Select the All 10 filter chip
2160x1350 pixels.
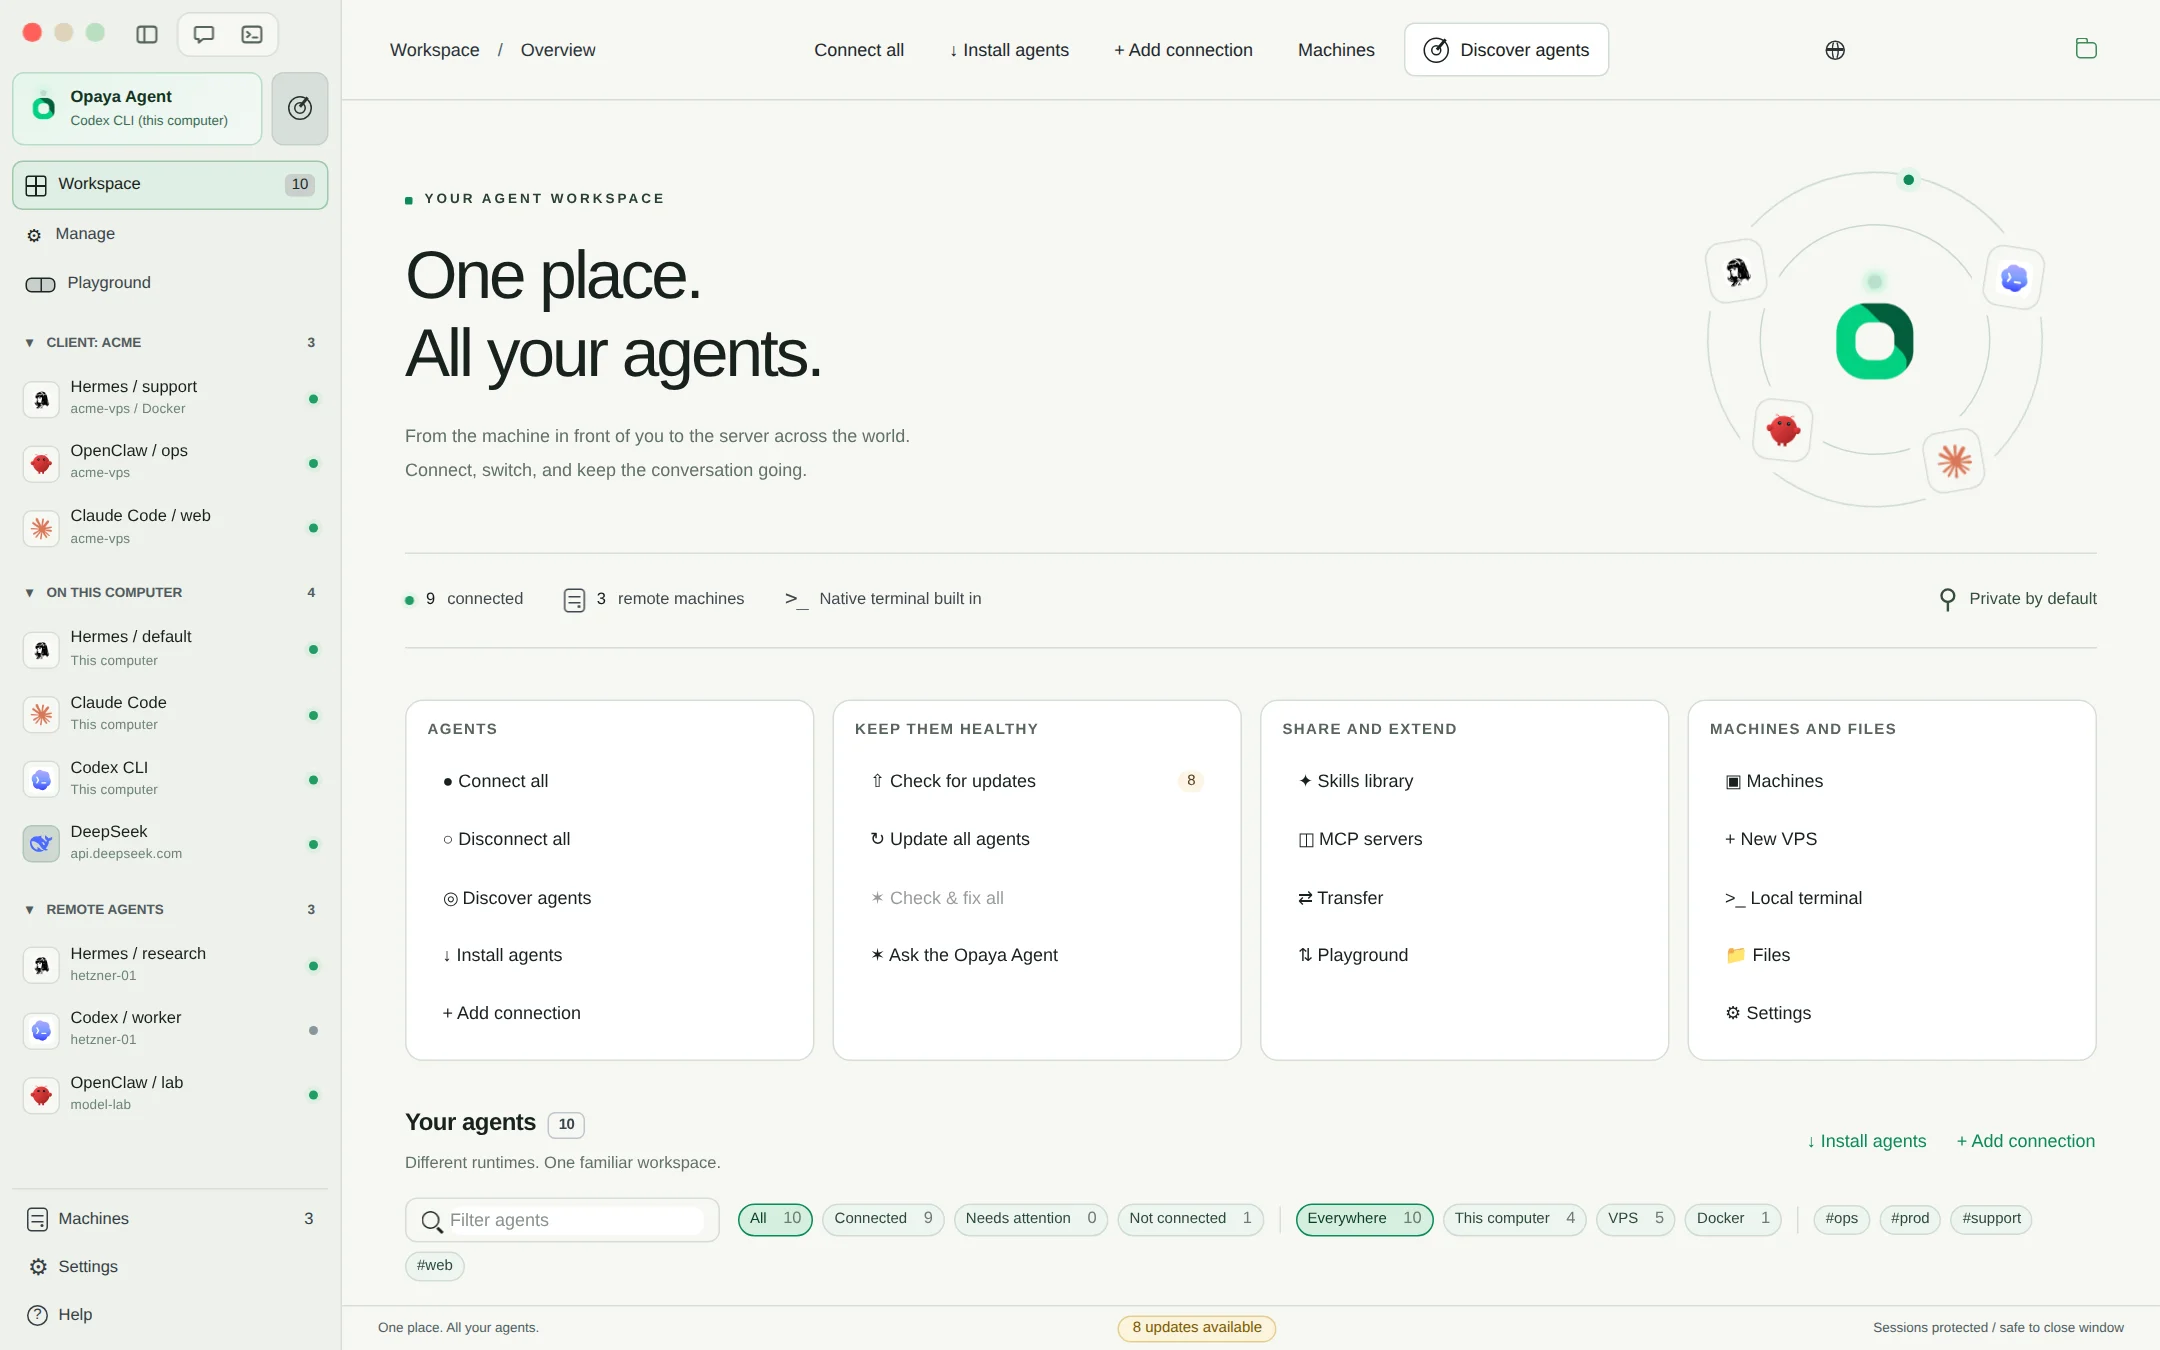[x=775, y=1219]
